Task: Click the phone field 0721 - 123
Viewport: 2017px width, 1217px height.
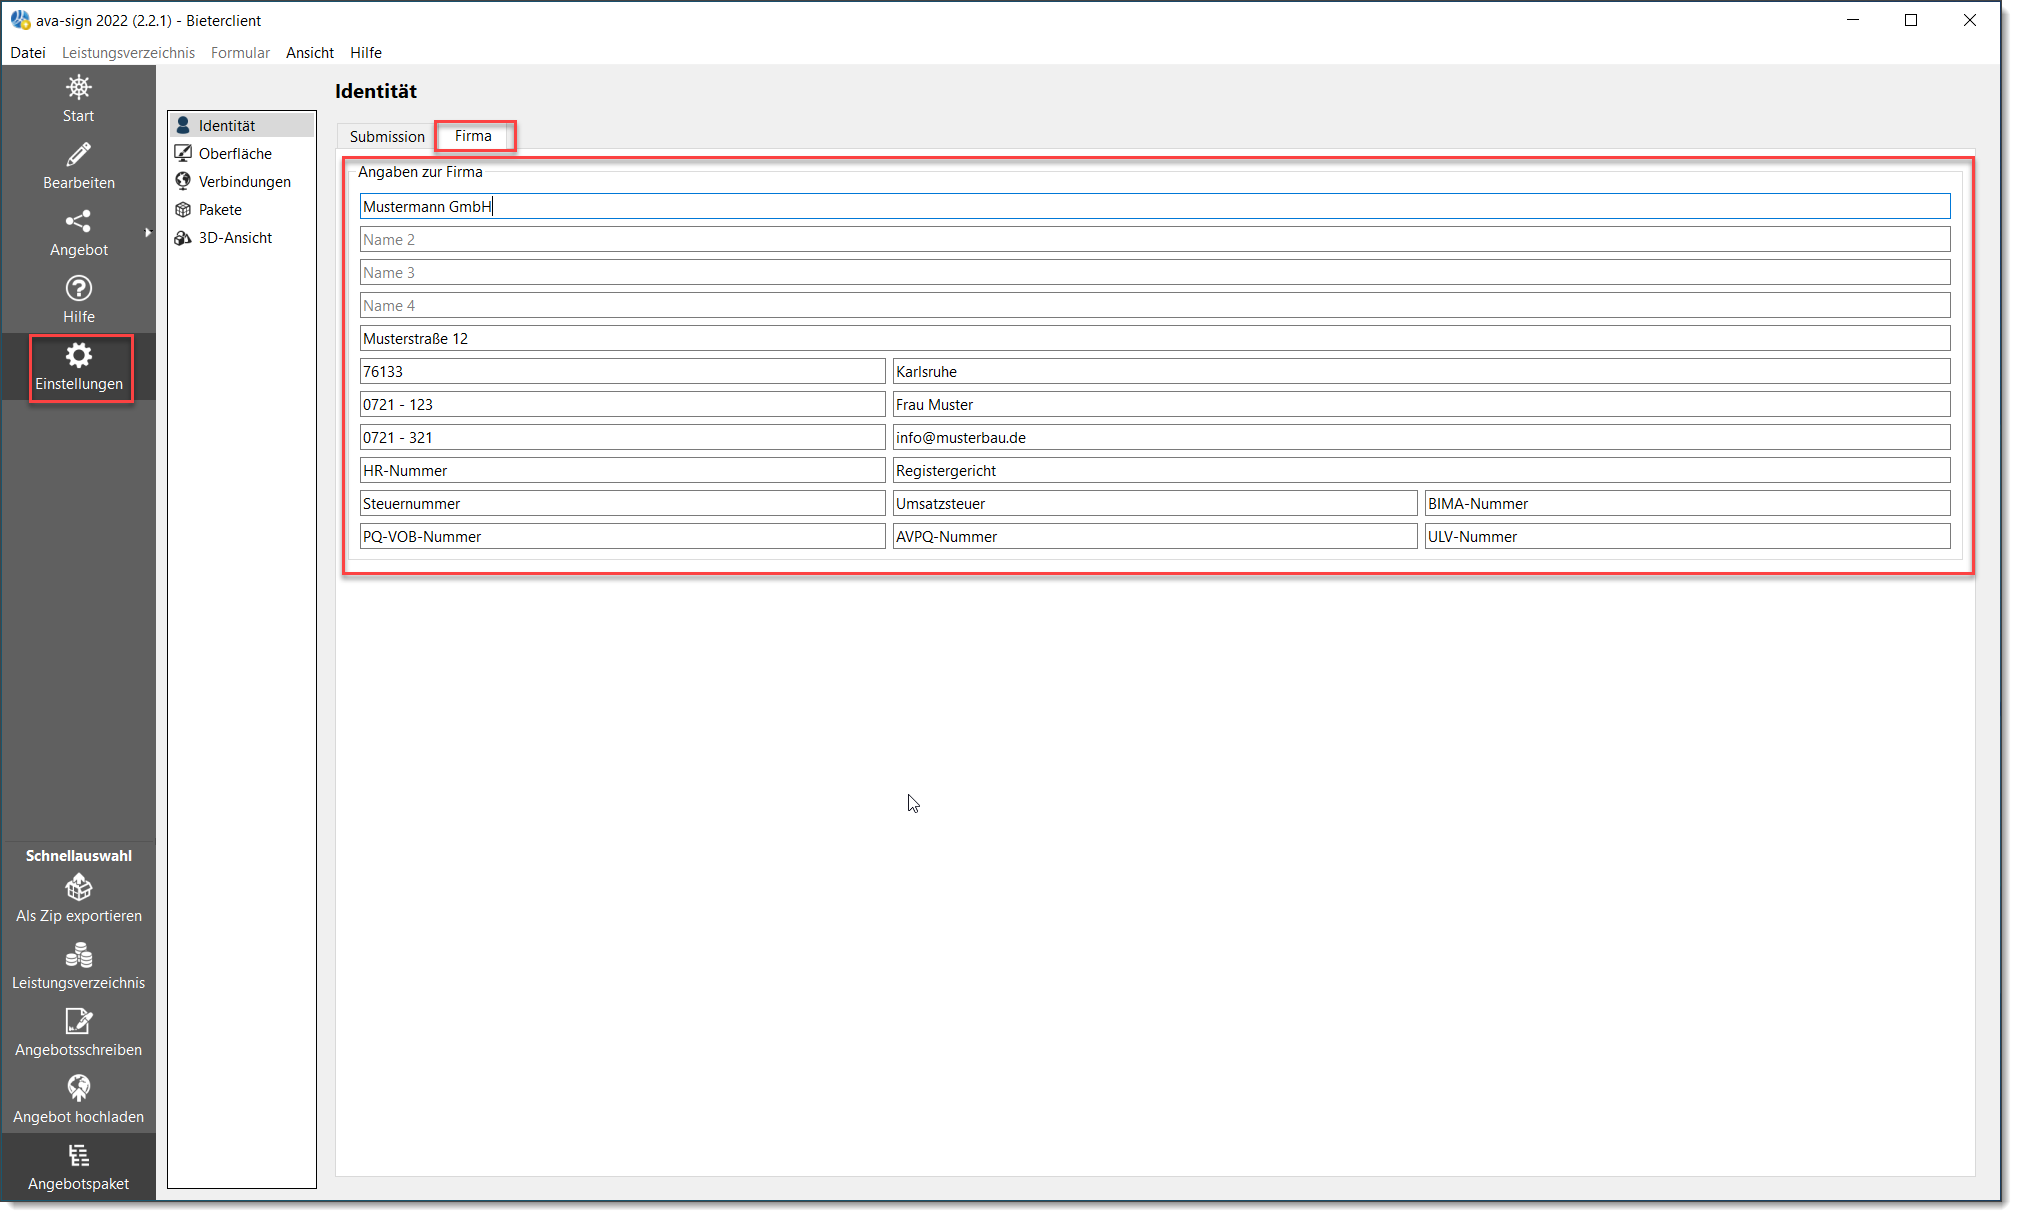Action: (622, 404)
